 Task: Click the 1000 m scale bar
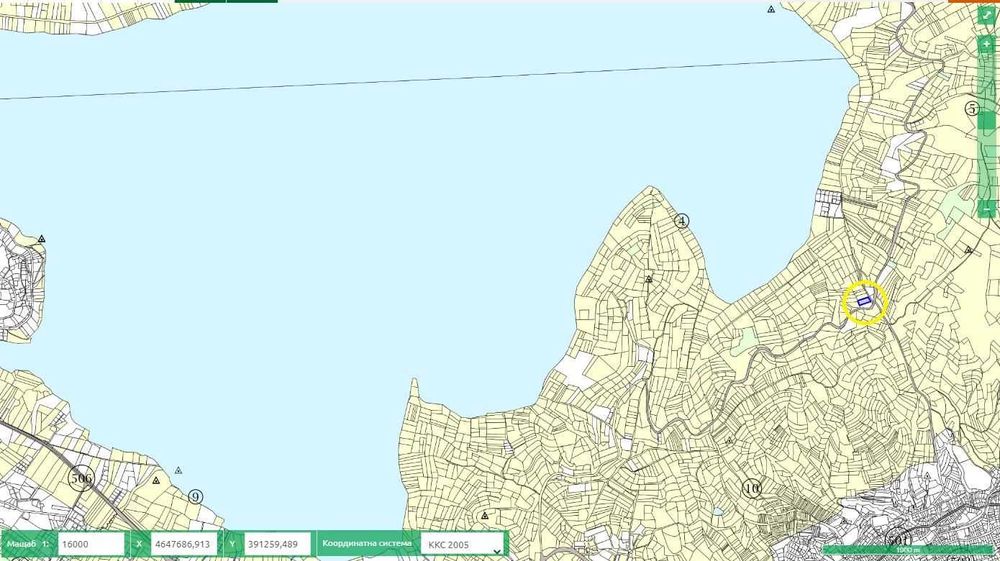(908, 550)
